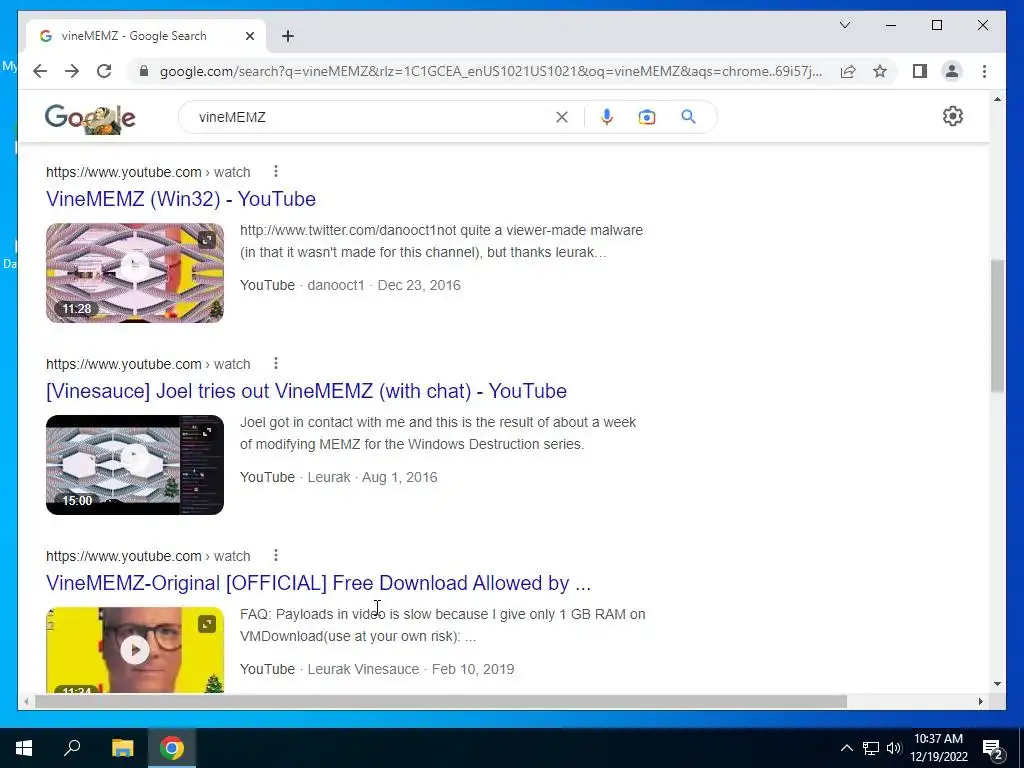Open VineMEMZ-Original [OFFICIAL] Free Download result

coord(318,583)
